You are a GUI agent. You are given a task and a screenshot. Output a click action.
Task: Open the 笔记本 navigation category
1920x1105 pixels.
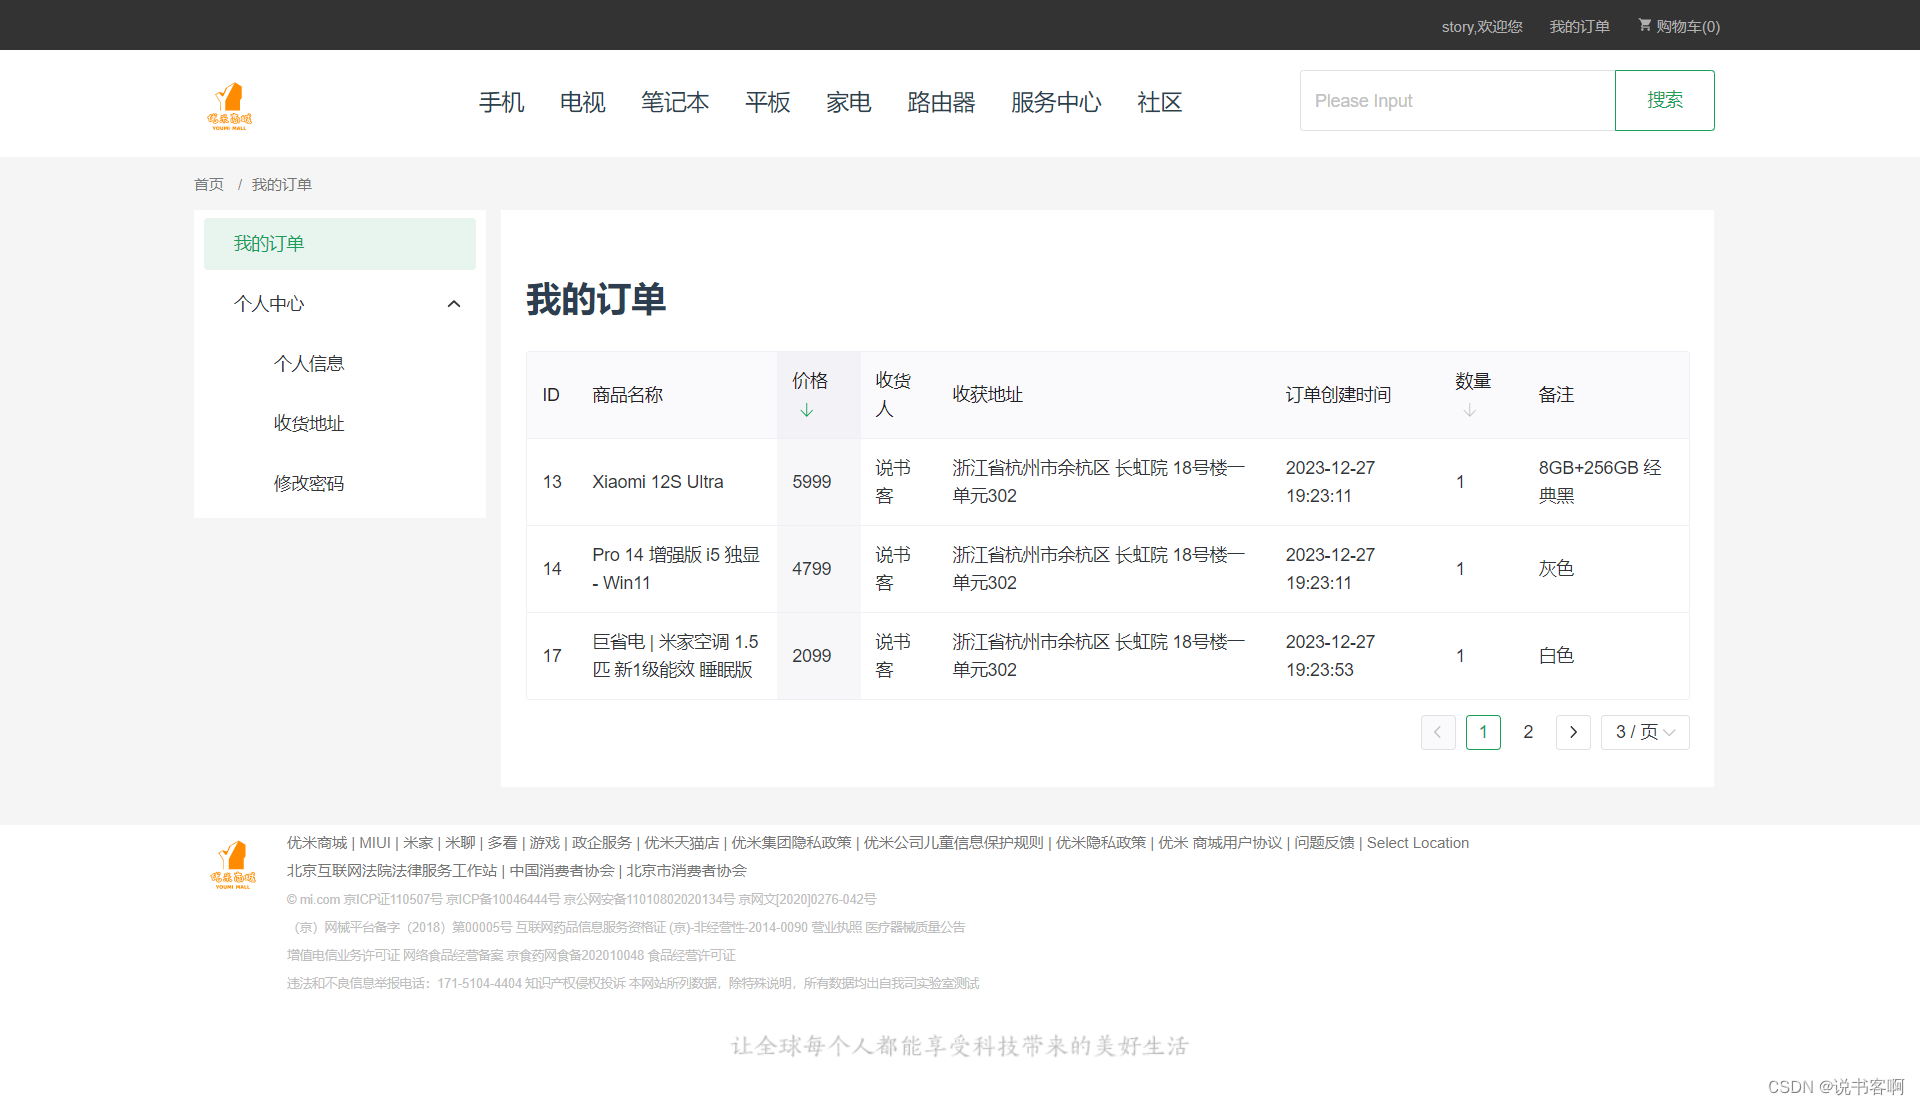pos(675,102)
